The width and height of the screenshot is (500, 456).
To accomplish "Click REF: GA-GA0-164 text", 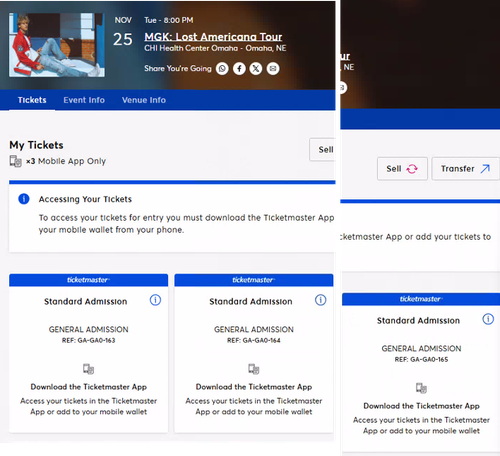I will click(x=254, y=340).
